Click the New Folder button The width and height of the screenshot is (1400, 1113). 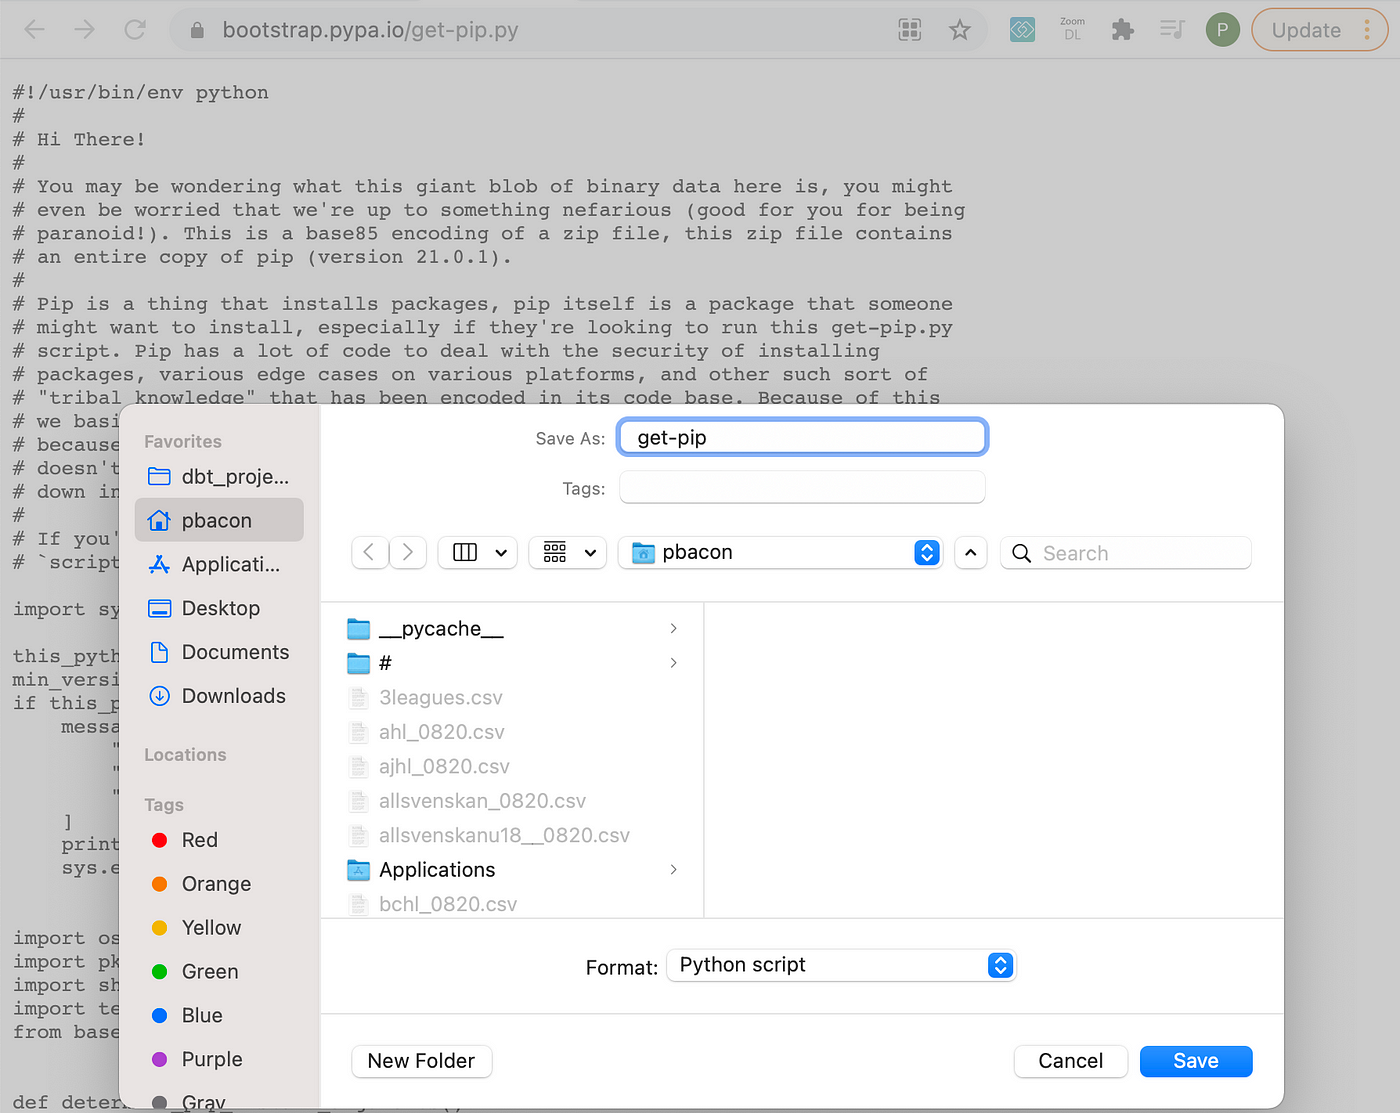pos(421,1061)
